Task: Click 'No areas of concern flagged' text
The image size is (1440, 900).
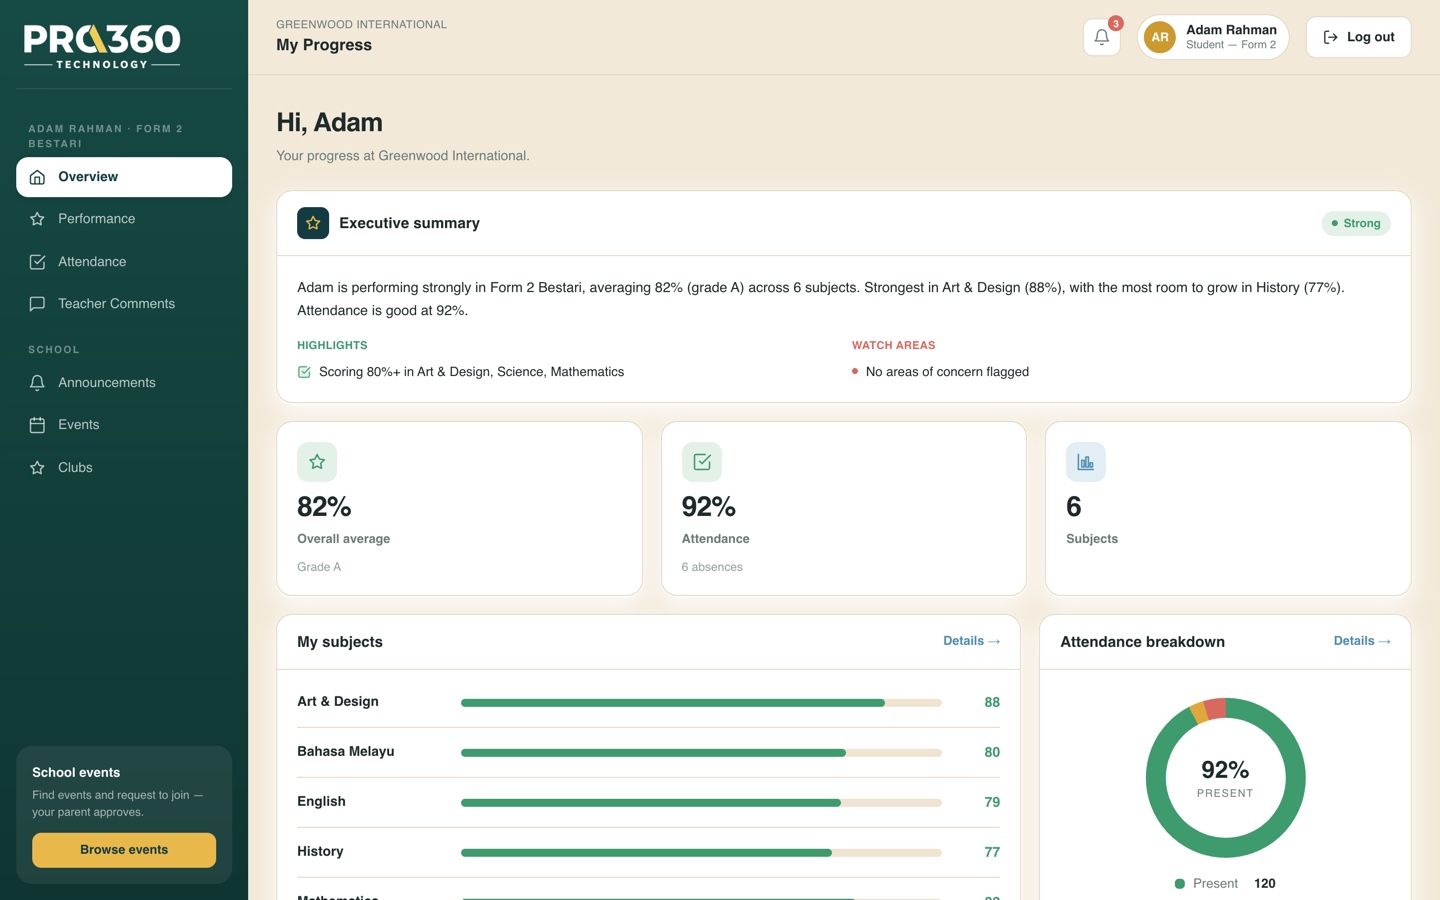Action: pyautogui.click(x=947, y=372)
